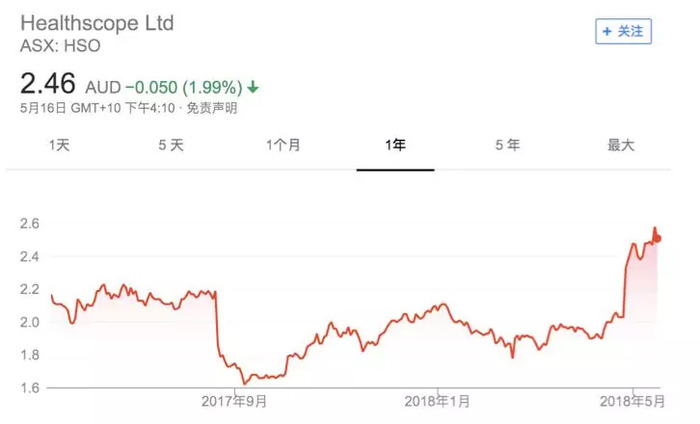Select the 1年 tab
This screenshot has width=700, height=424.
coord(396,145)
